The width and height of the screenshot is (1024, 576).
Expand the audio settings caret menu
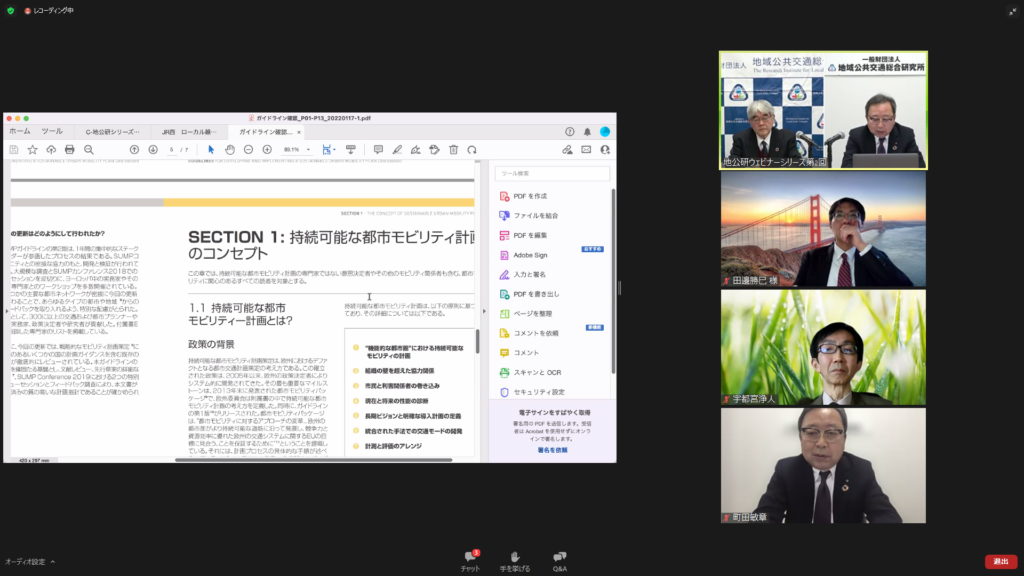click(x=53, y=562)
